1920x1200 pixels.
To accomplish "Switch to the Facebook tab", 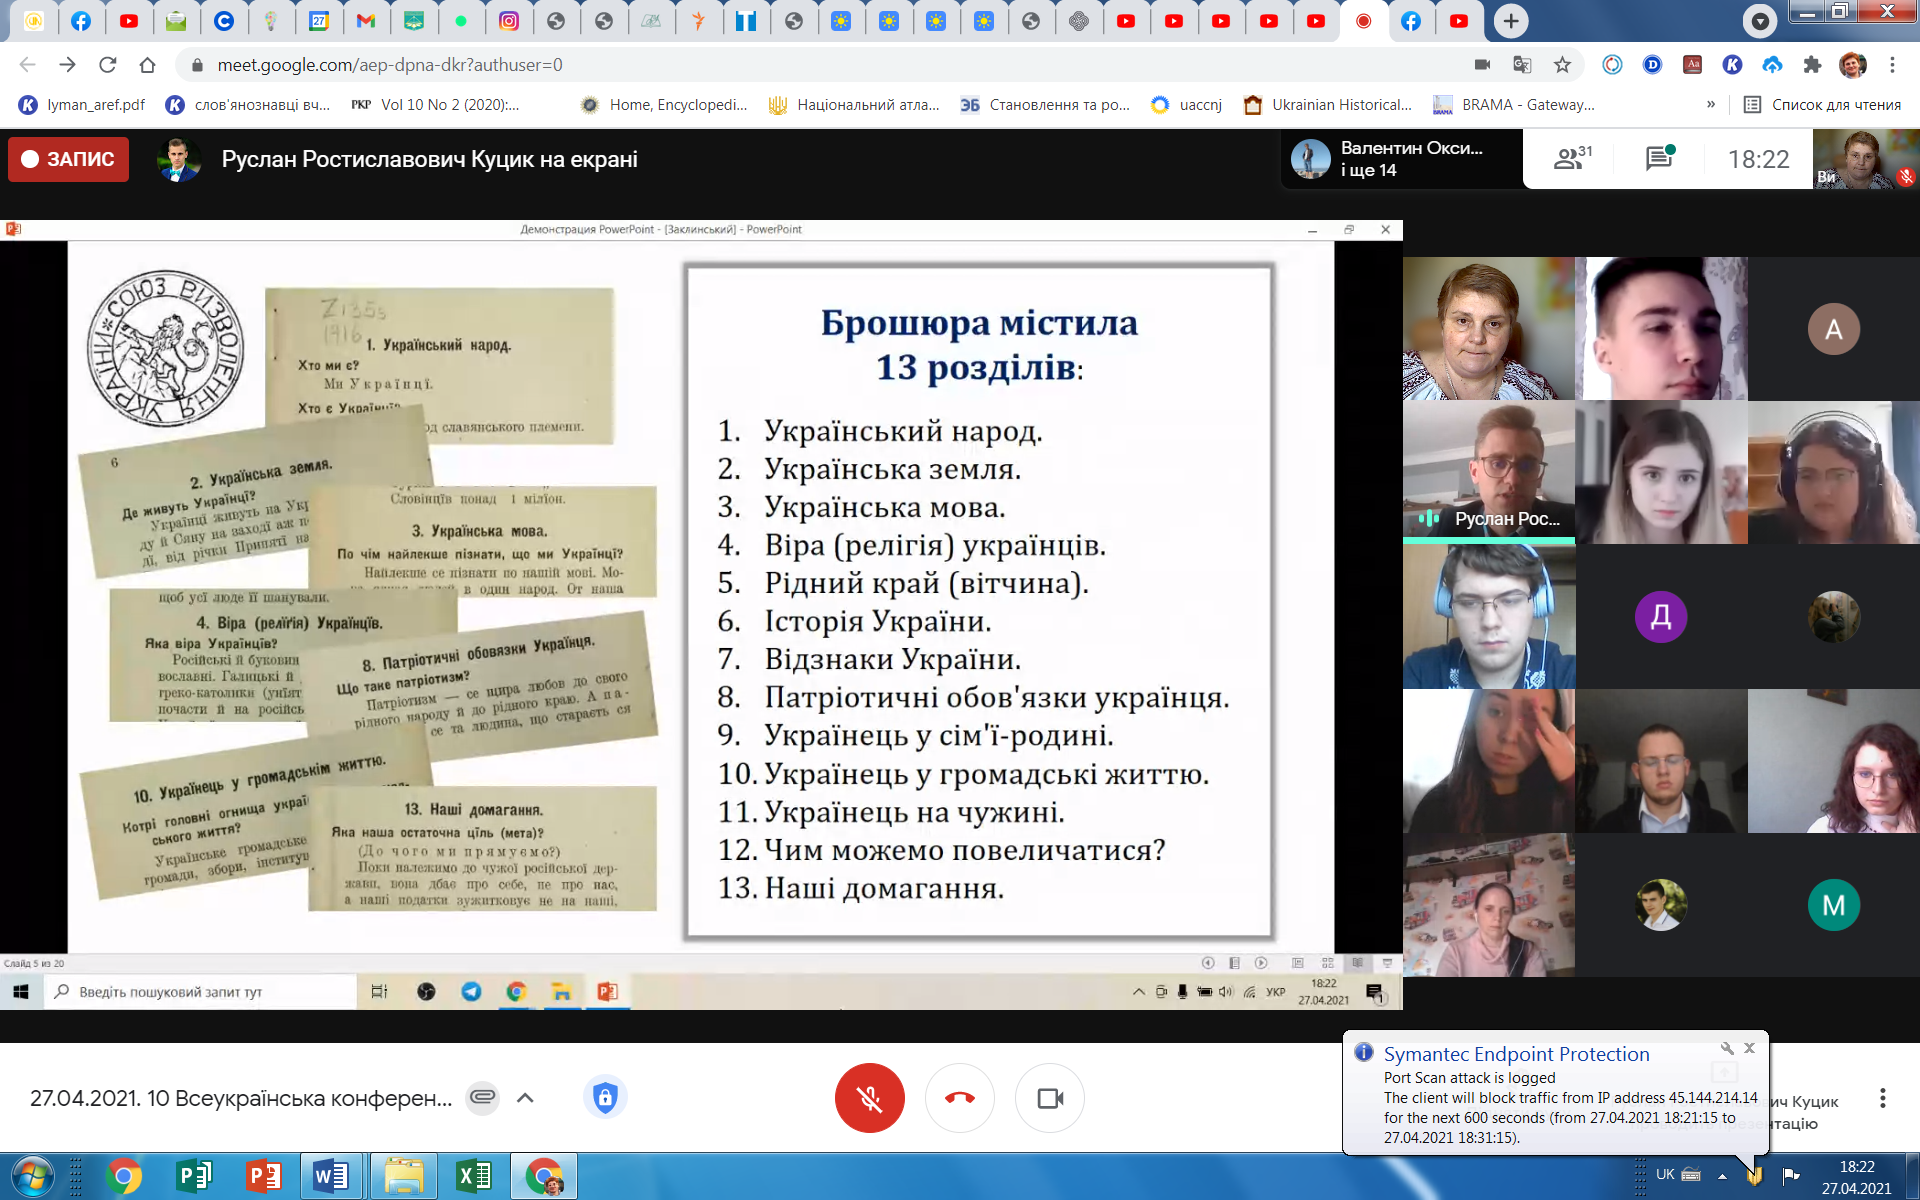I will coord(81,21).
